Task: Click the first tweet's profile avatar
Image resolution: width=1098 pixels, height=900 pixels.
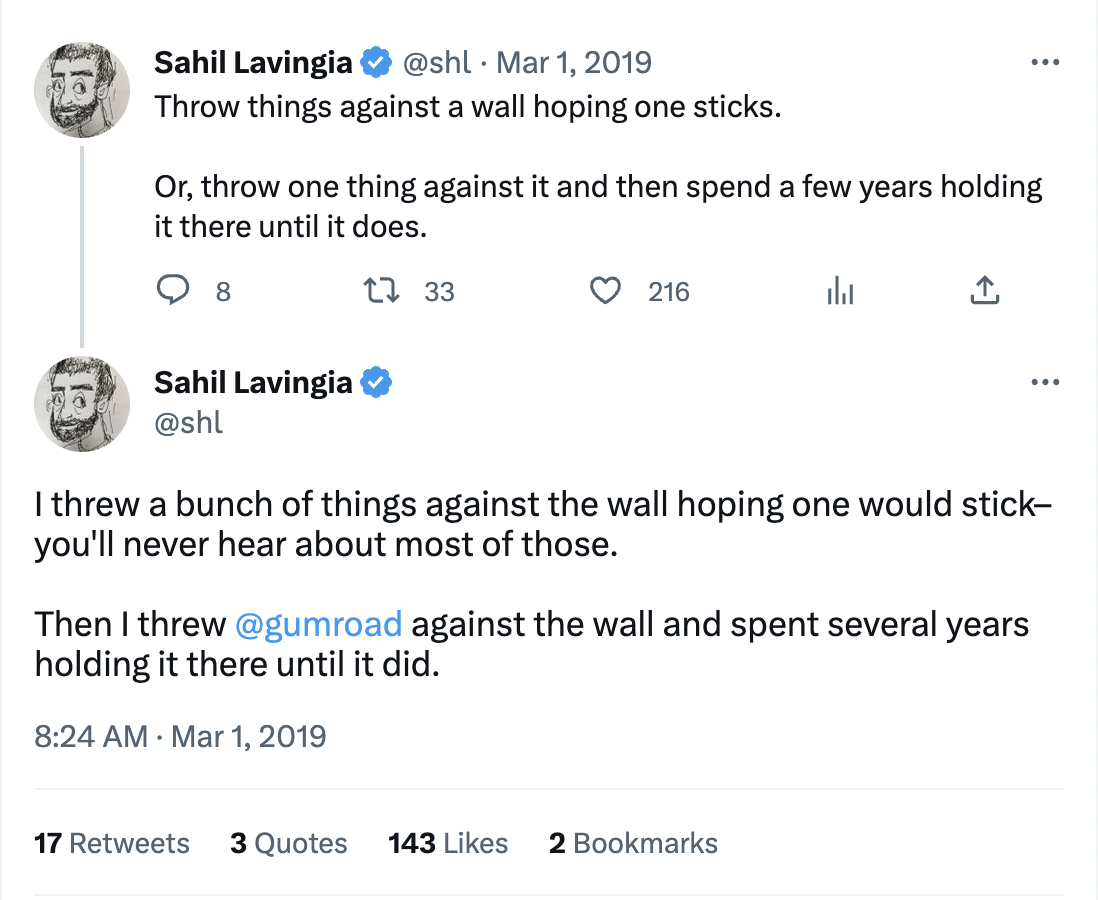Action: point(82,90)
